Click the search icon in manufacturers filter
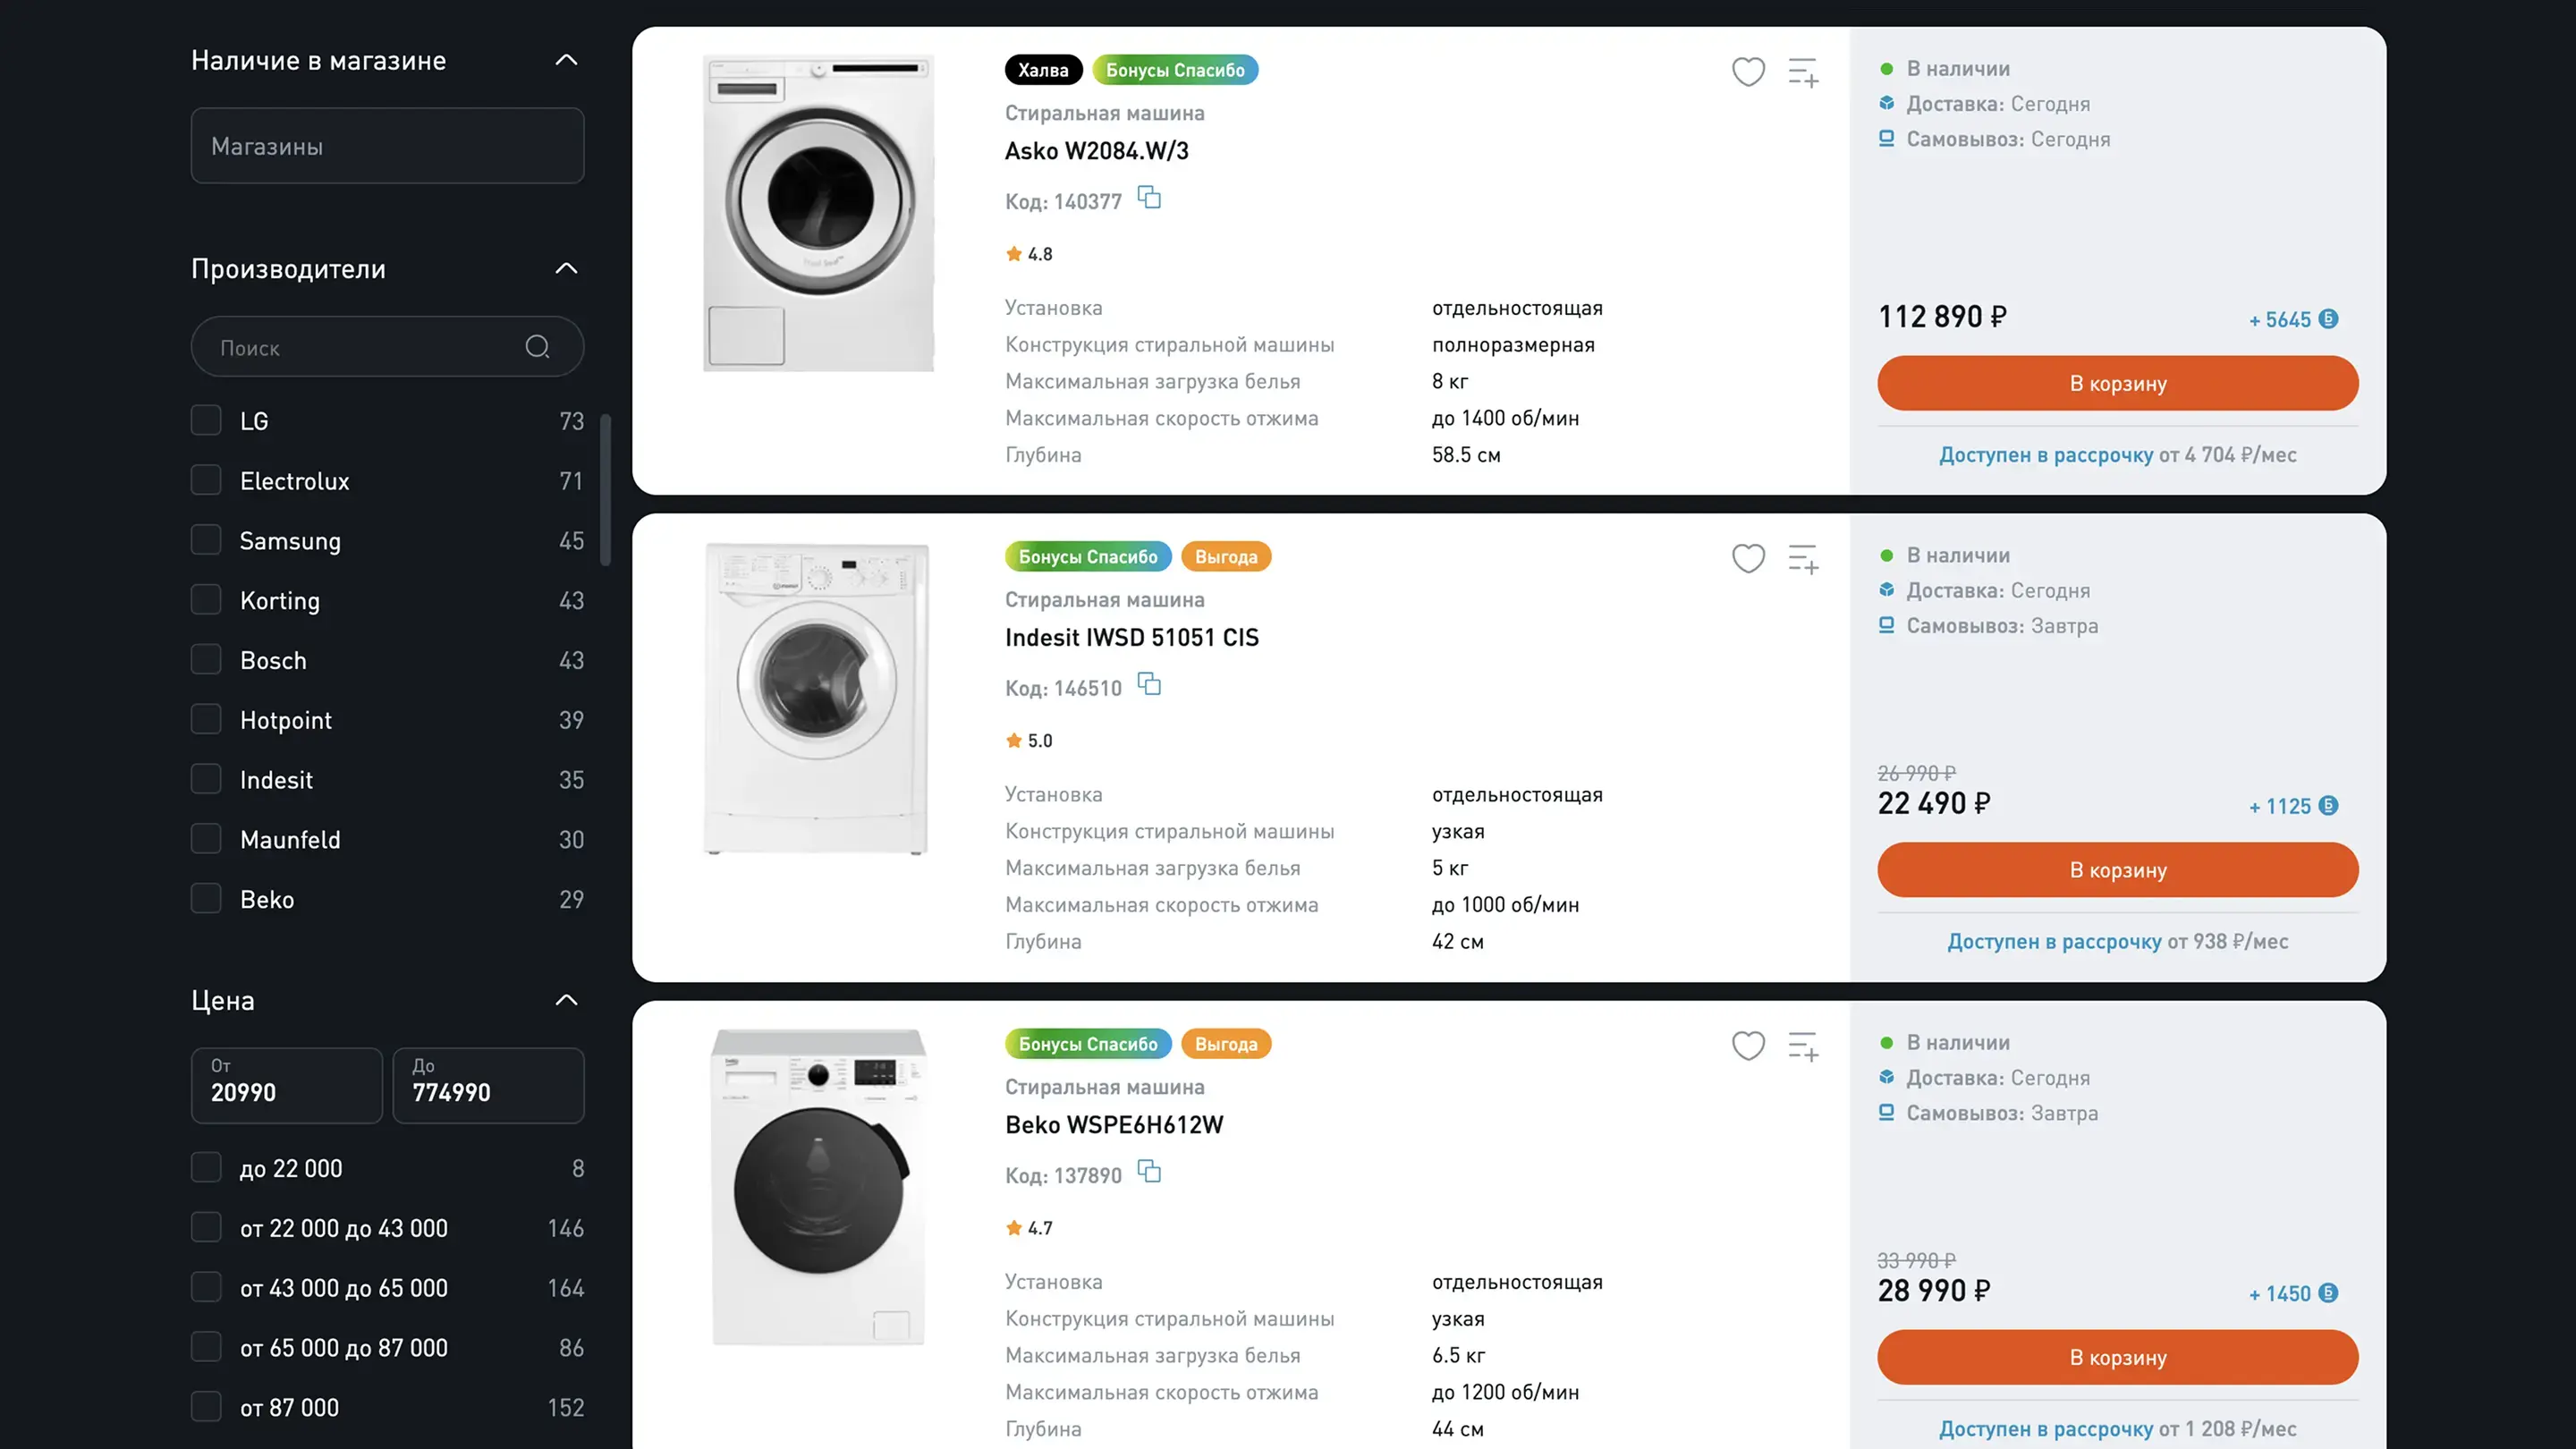Image resolution: width=2576 pixels, height=1449 pixels. (x=537, y=347)
